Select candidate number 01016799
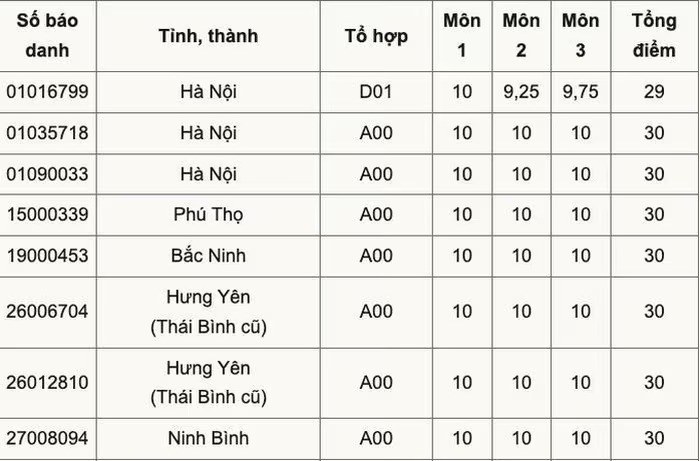The width and height of the screenshot is (700, 461). click(x=47, y=91)
